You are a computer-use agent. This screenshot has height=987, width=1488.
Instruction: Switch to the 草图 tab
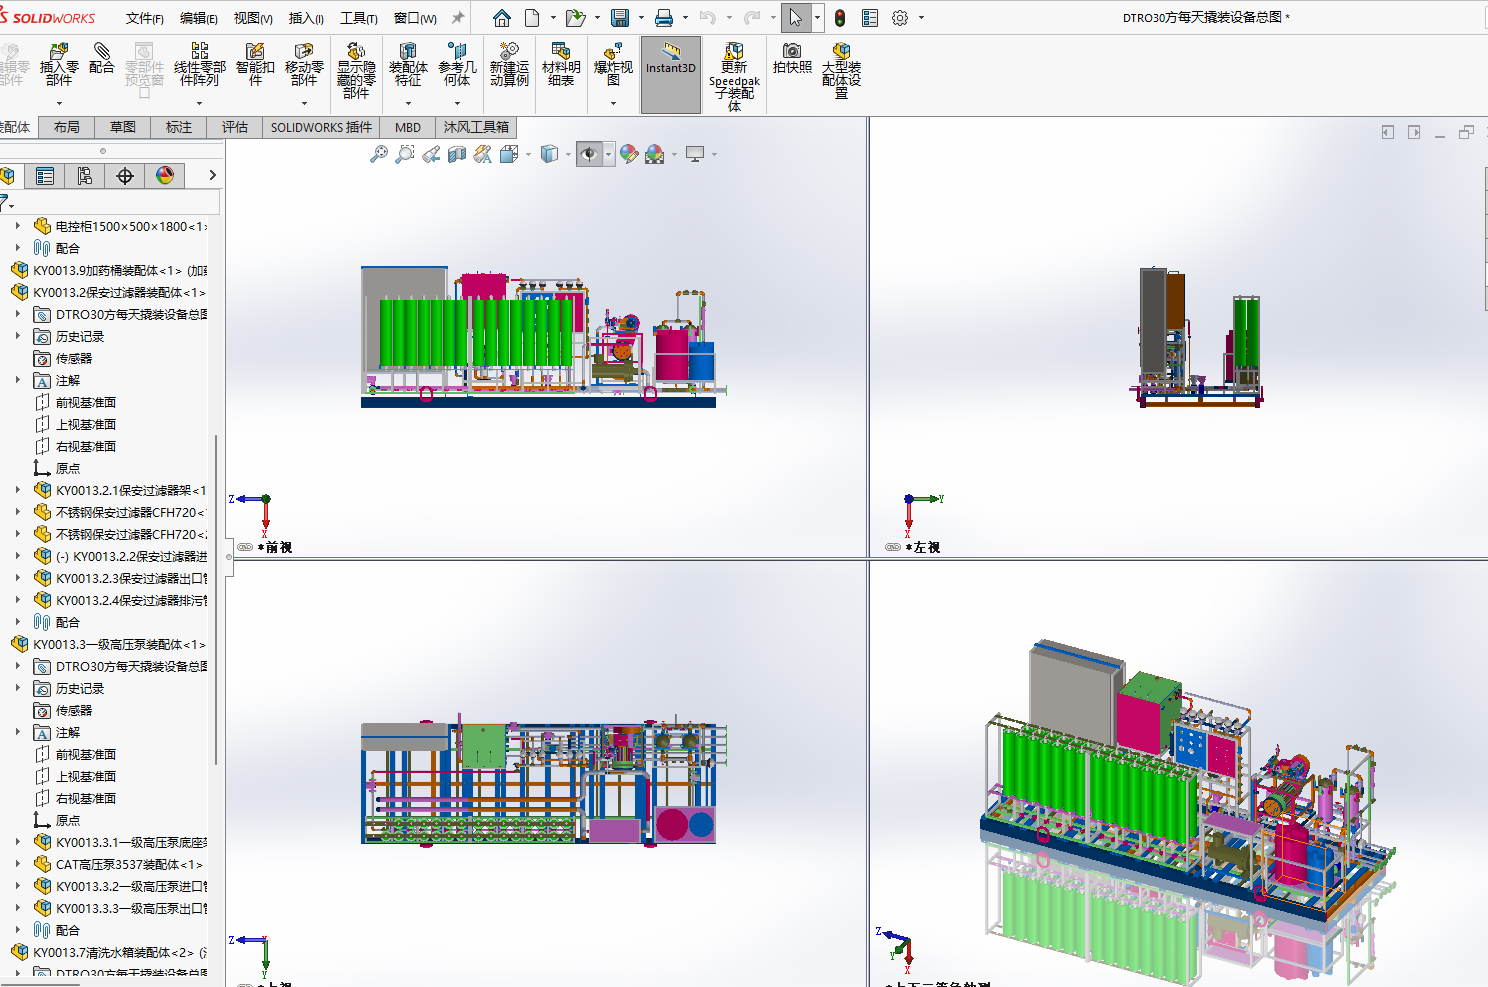tap(123, 127)
